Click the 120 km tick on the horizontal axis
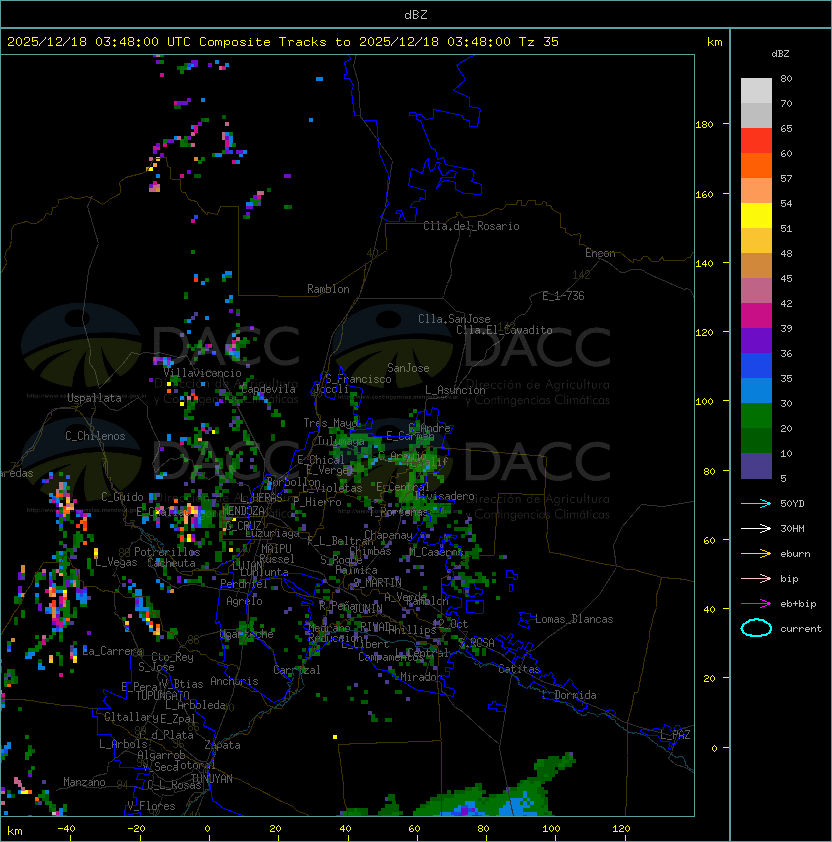 (621, 829)
